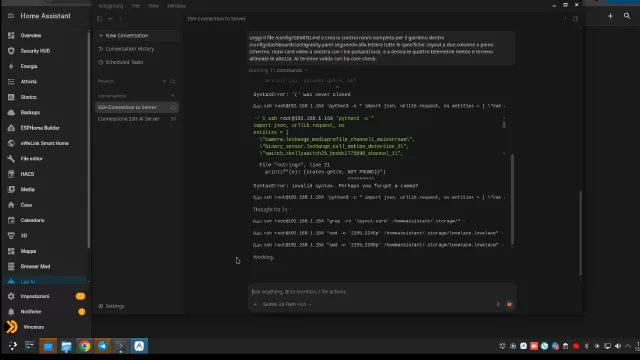Stop the running agent with red stop button
This screenshot has width=640, height=360.
coord(509,304)
